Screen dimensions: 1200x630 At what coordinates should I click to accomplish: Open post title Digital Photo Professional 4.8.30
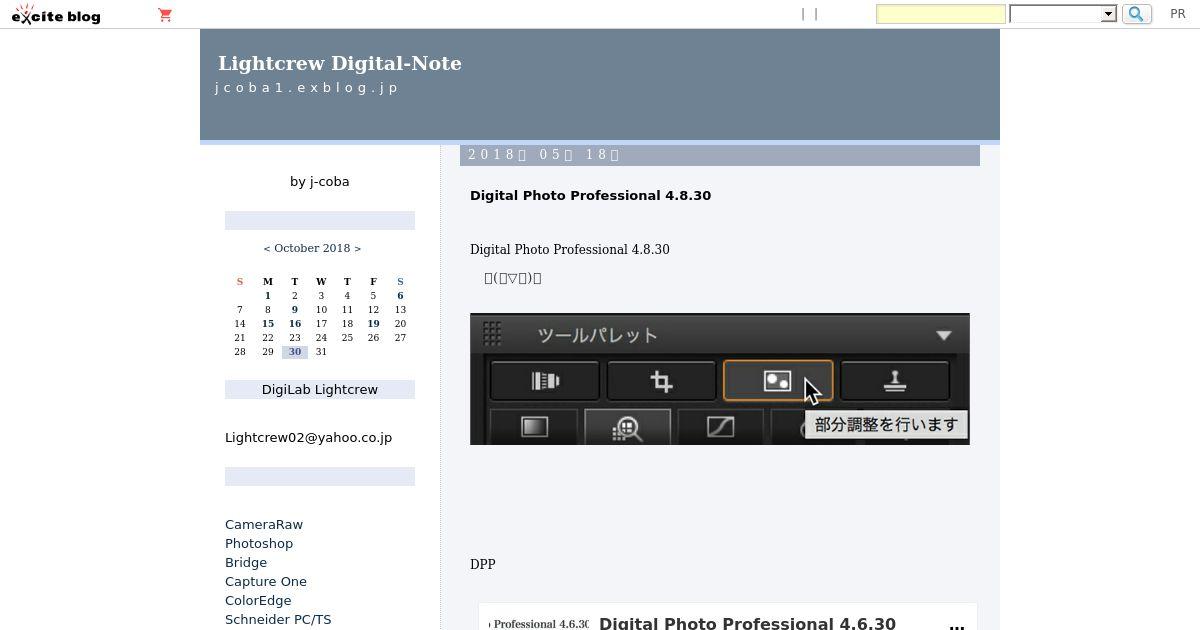pyautogui.click(x=590, y=196)
